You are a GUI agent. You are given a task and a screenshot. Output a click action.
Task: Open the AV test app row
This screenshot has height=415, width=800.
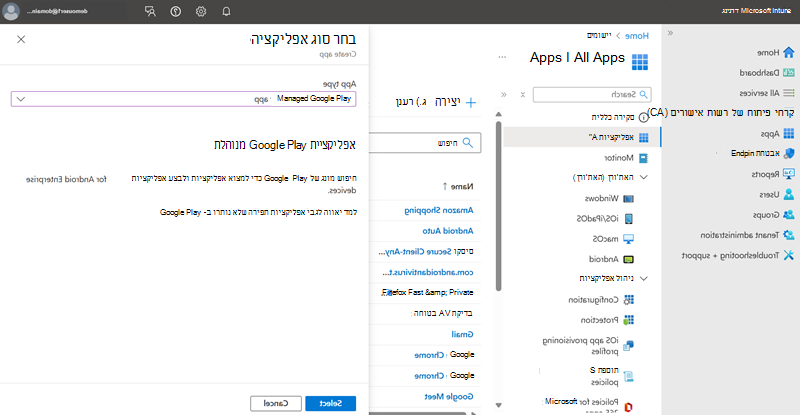tap(442, 313)
